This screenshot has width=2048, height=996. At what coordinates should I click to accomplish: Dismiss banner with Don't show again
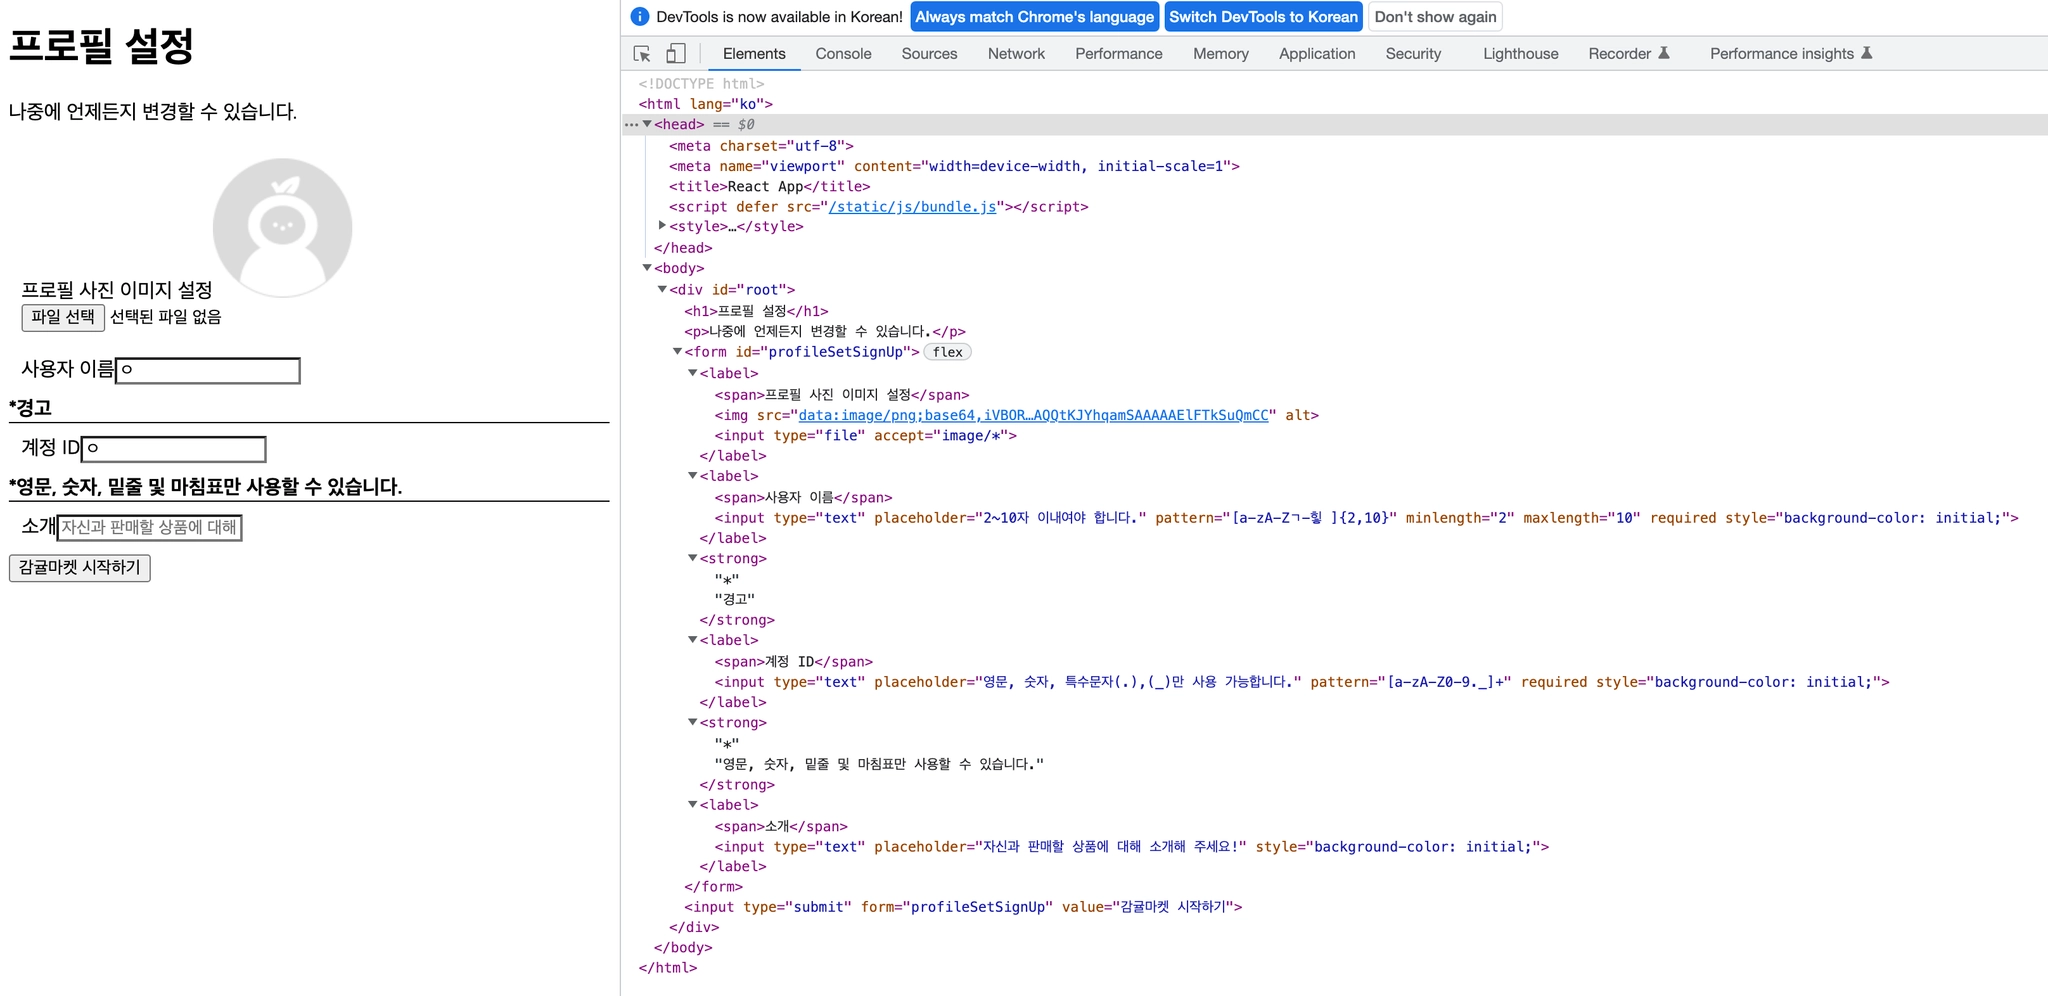click(1435, 17)
